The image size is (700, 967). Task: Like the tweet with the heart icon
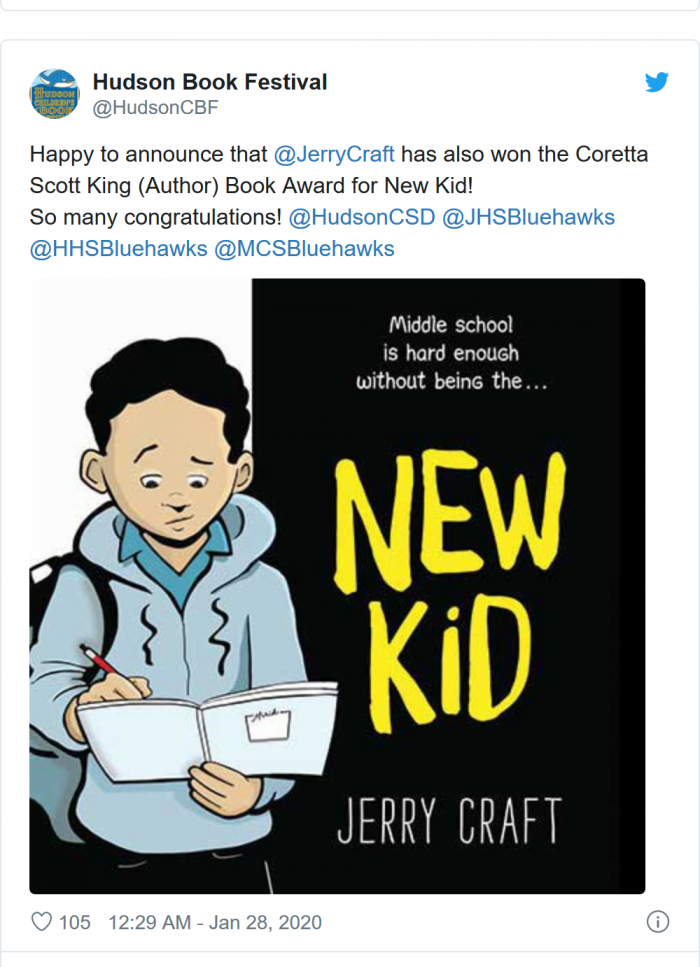click(x=41, y=922)
